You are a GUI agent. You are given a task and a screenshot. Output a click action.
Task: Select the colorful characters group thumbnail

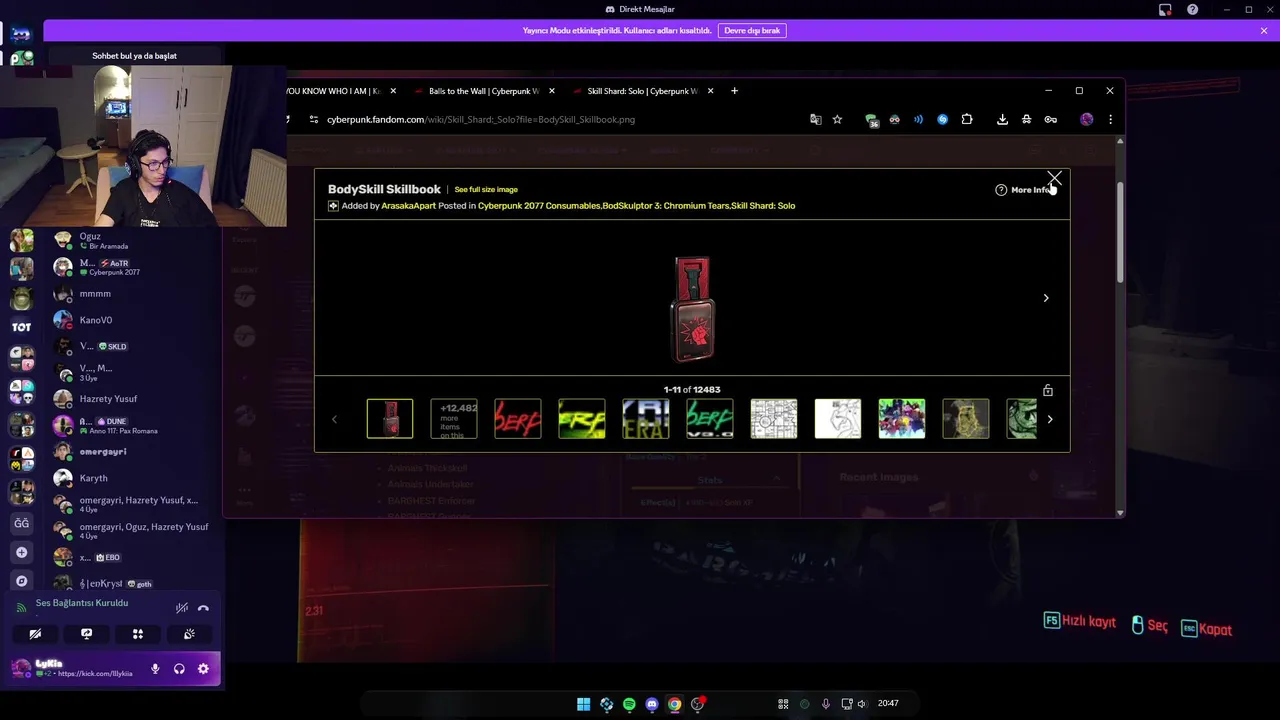tap(902, 419)
